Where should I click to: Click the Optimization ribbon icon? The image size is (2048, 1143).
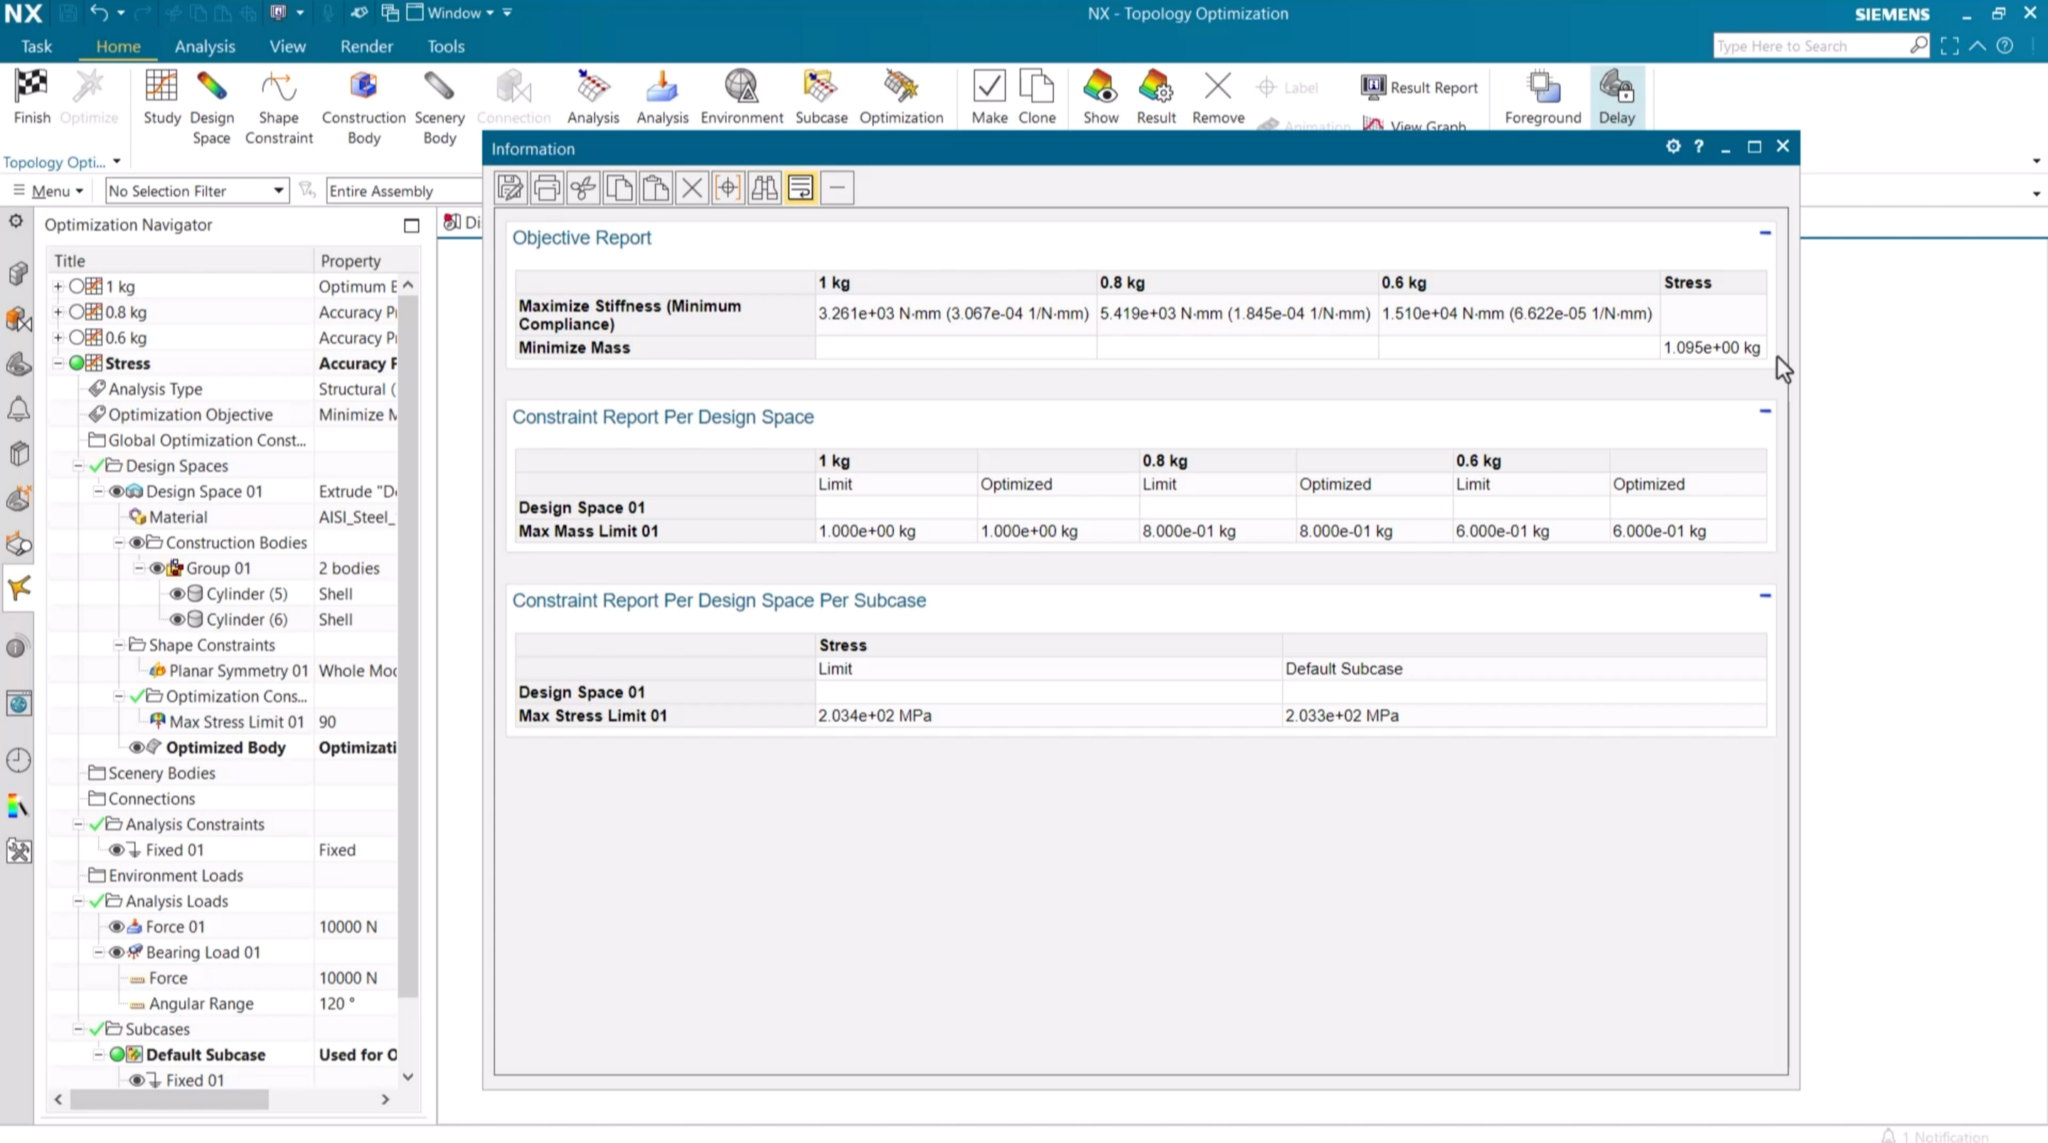click(900, 88)
